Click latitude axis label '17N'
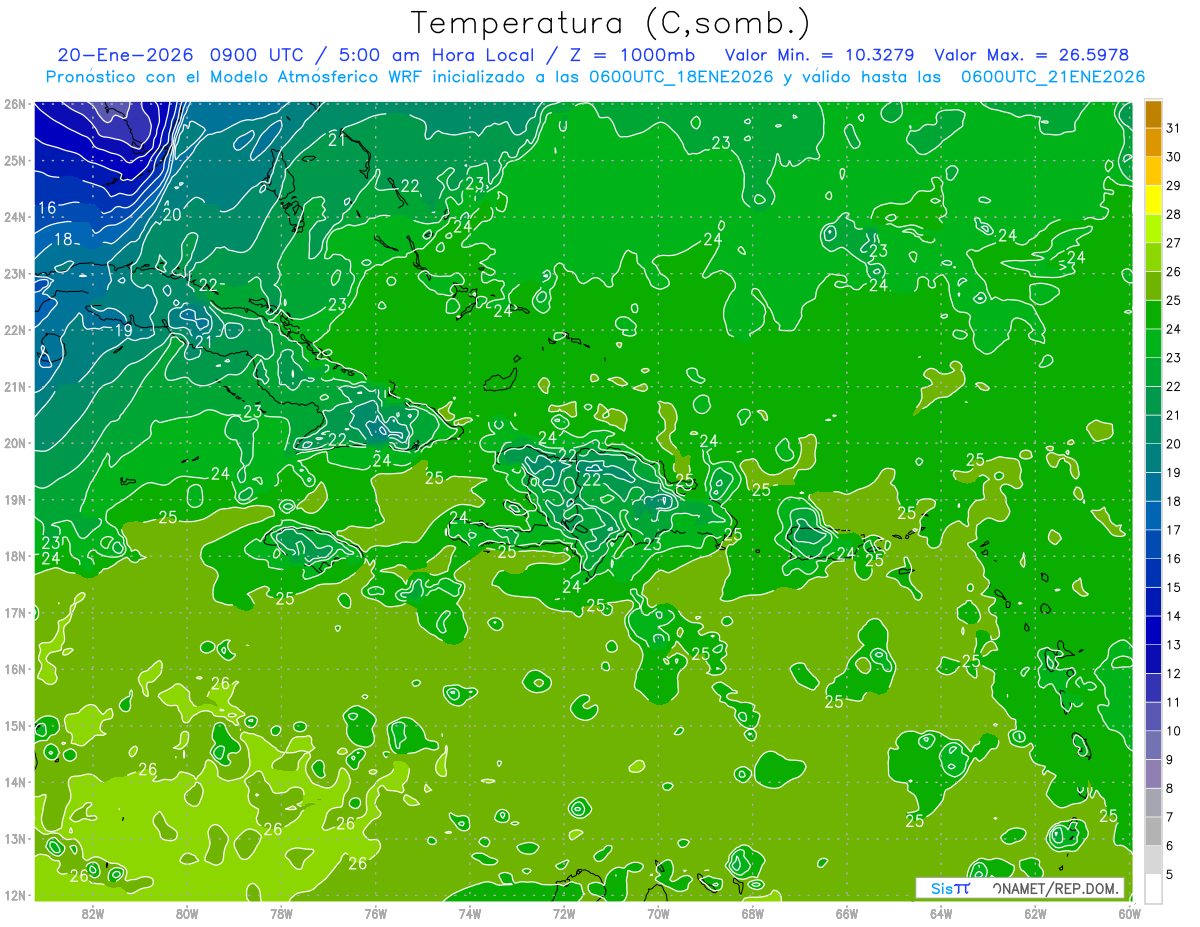Image resolution: width=1200 pixels, height=927 pixels. 13,613
